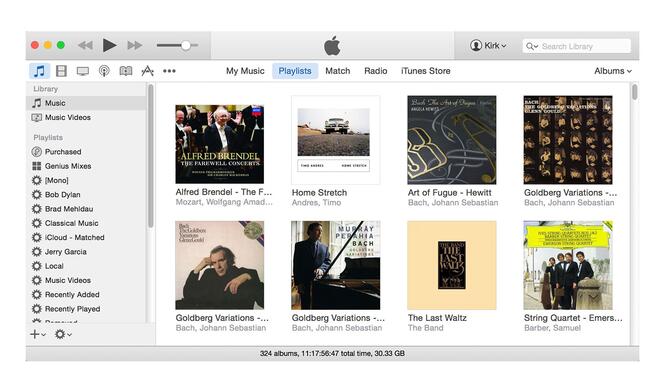Click Art of Fugue - Hewitt title
660x390 pixels.
(450, 193)
